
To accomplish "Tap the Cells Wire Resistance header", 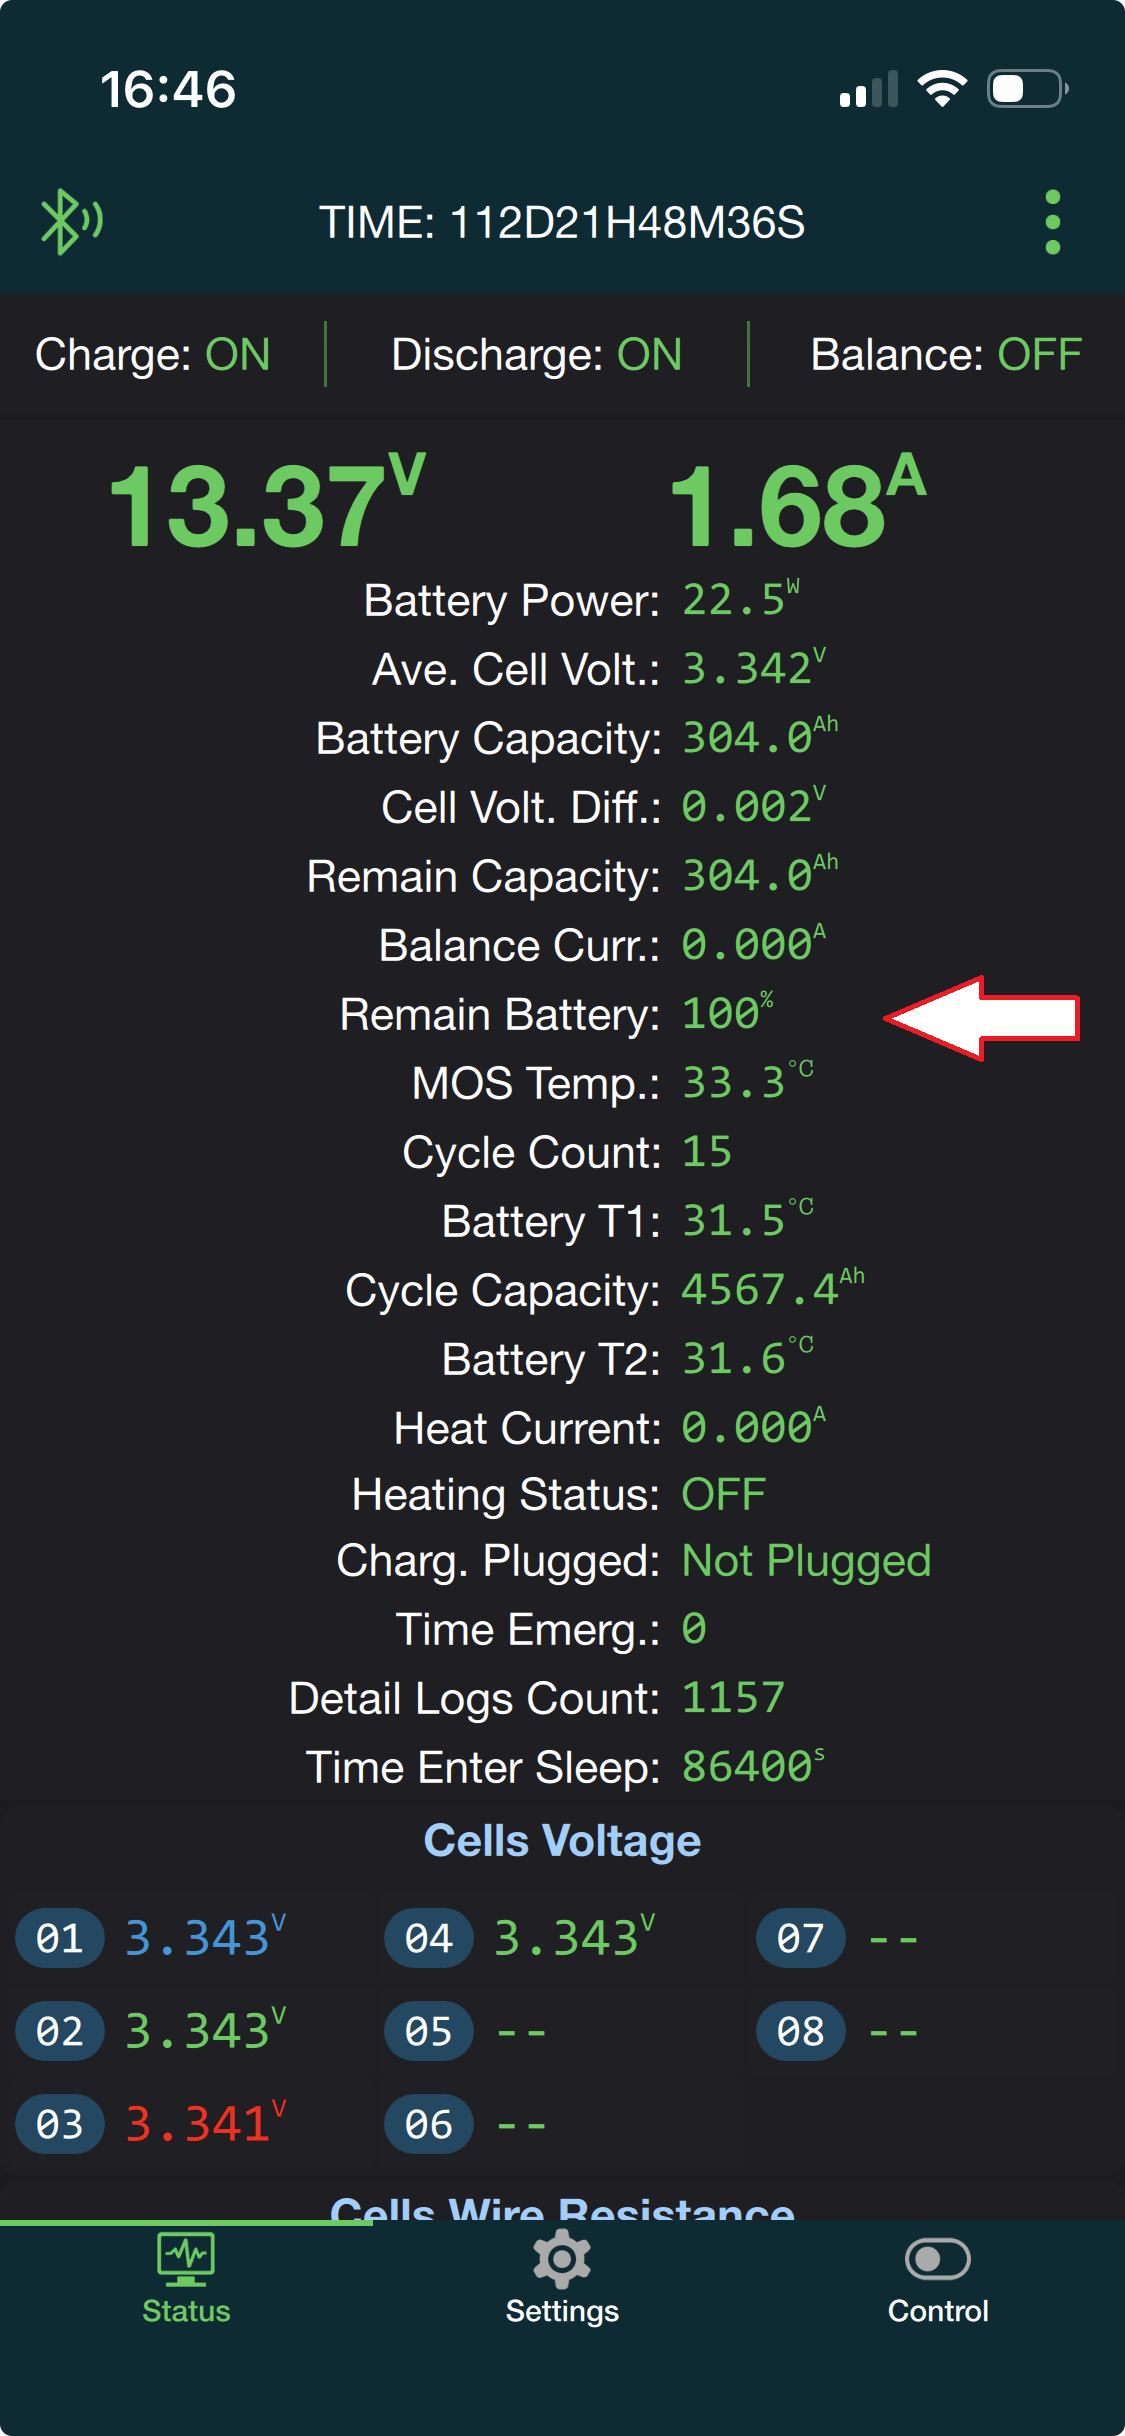I will coord(562,2207).
